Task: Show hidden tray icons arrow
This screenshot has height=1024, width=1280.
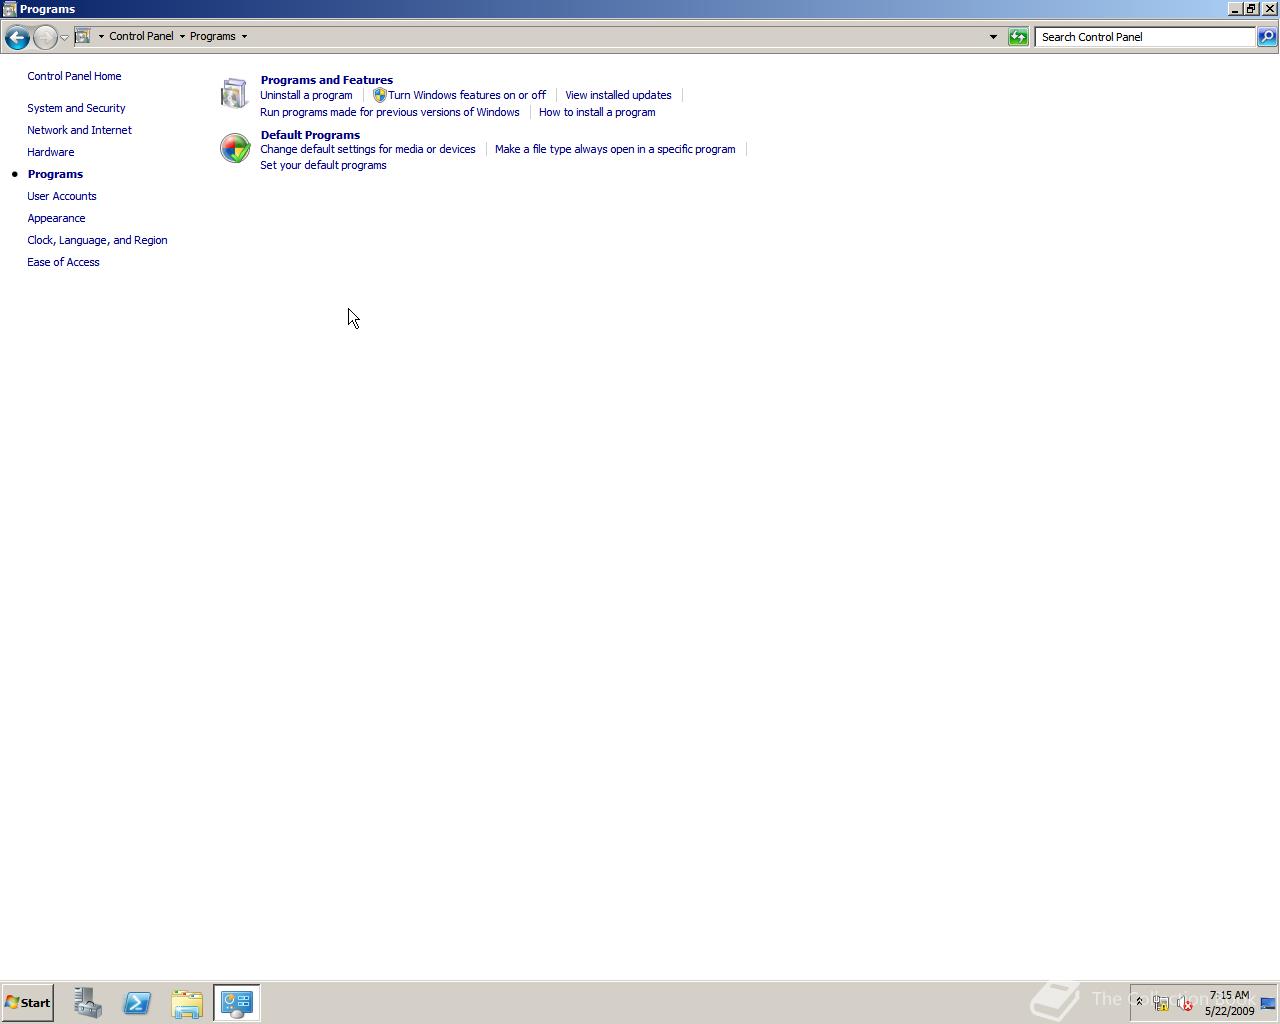Action: point(1139,1002)
